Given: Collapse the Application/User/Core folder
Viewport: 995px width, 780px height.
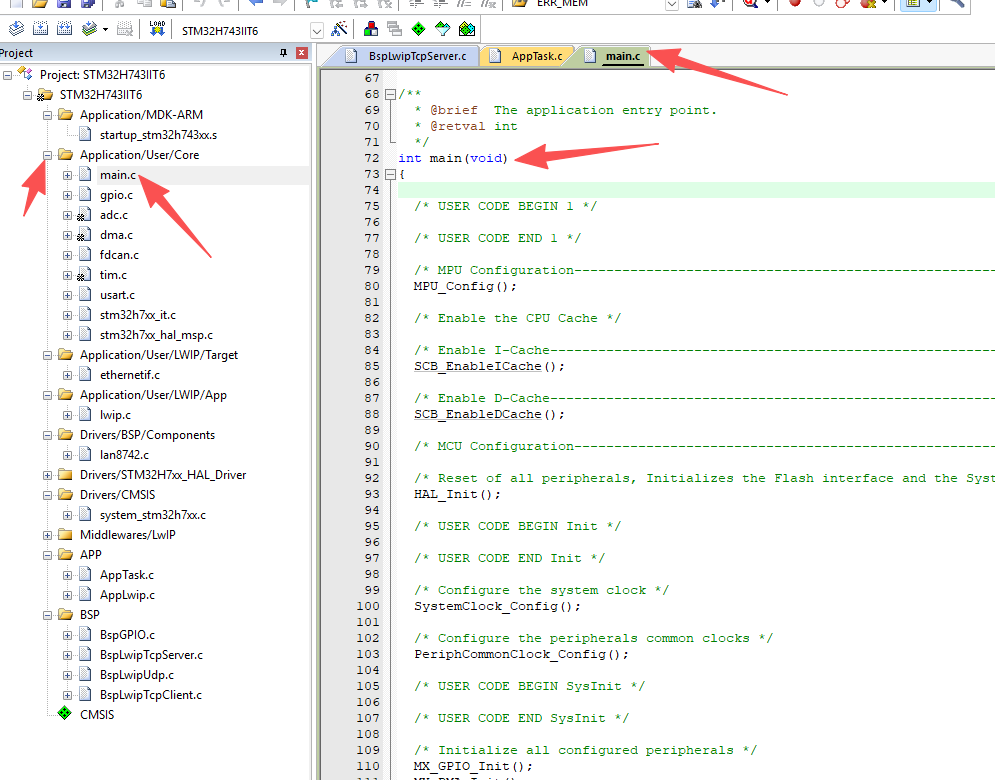Looking at the screenshot, I should coord(48,155).
